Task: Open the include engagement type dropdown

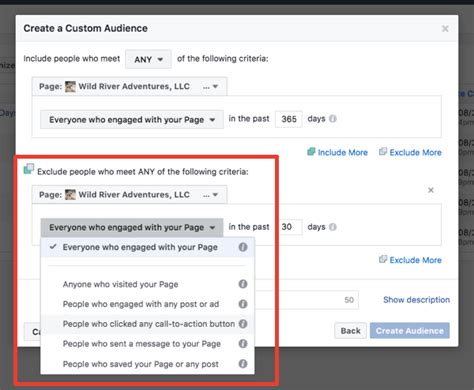Action: coord(132,119)
